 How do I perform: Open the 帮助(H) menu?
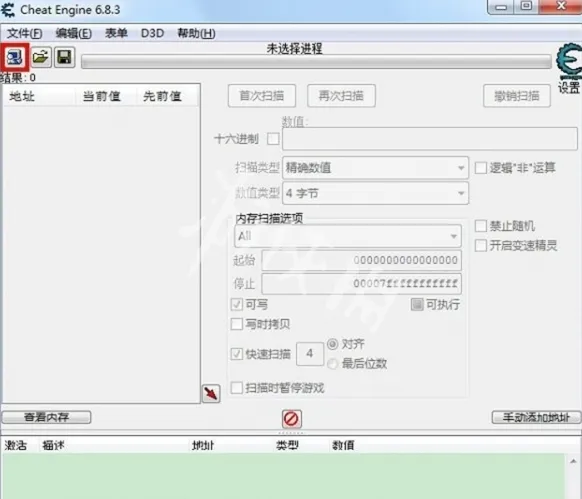click(x=196, y=33)
